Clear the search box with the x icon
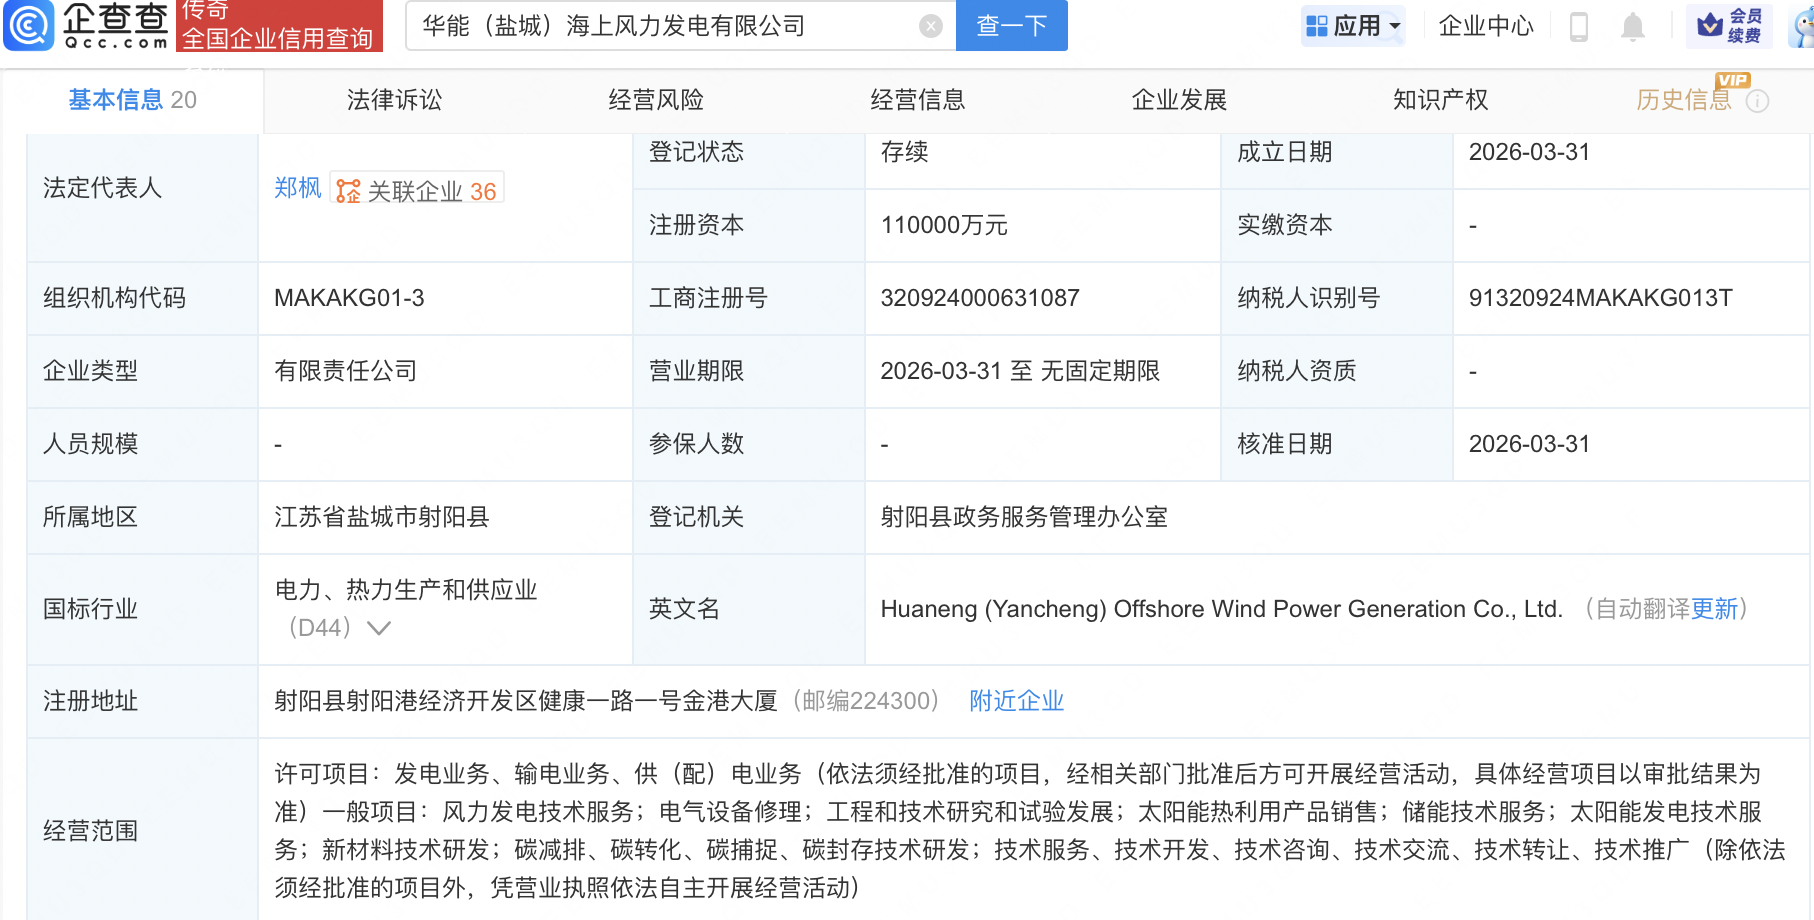The image size is (1814, 920). (x=930, y=26)
